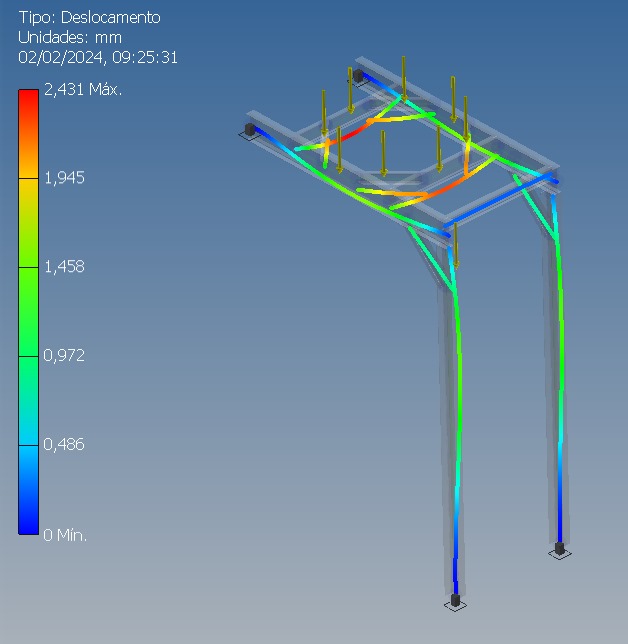Select the fixed constraint at top rear beam
This screenshot has height=644, width=628.
coord(357,74)
